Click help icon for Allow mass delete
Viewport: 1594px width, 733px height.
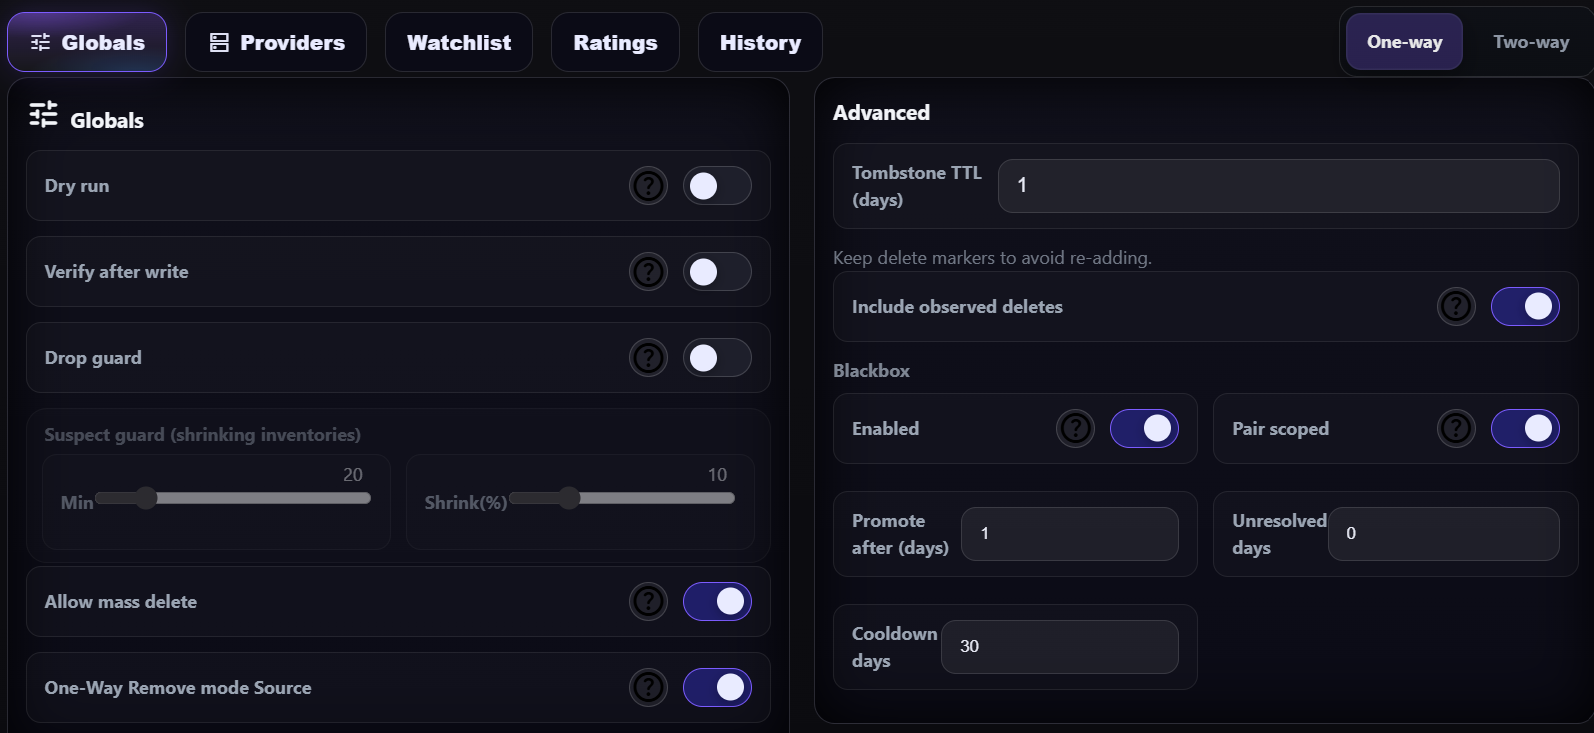[x=648, y=602]
